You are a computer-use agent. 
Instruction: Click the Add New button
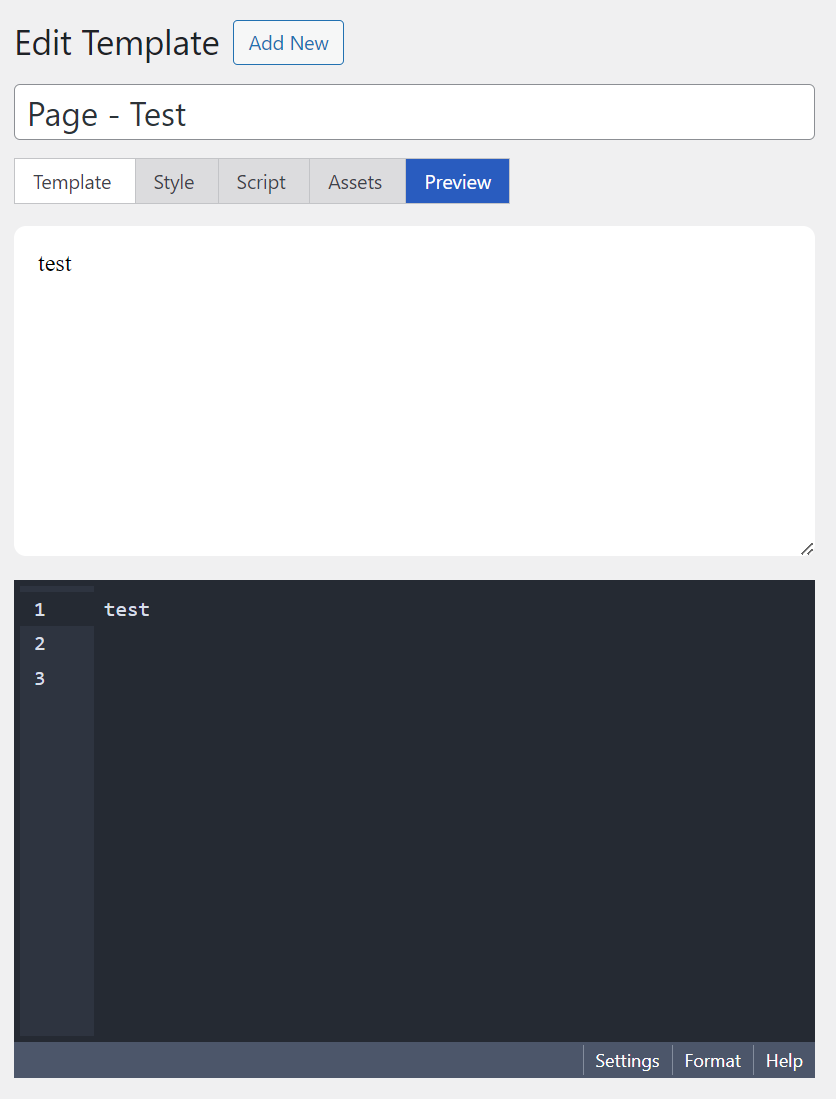point(288,43)
